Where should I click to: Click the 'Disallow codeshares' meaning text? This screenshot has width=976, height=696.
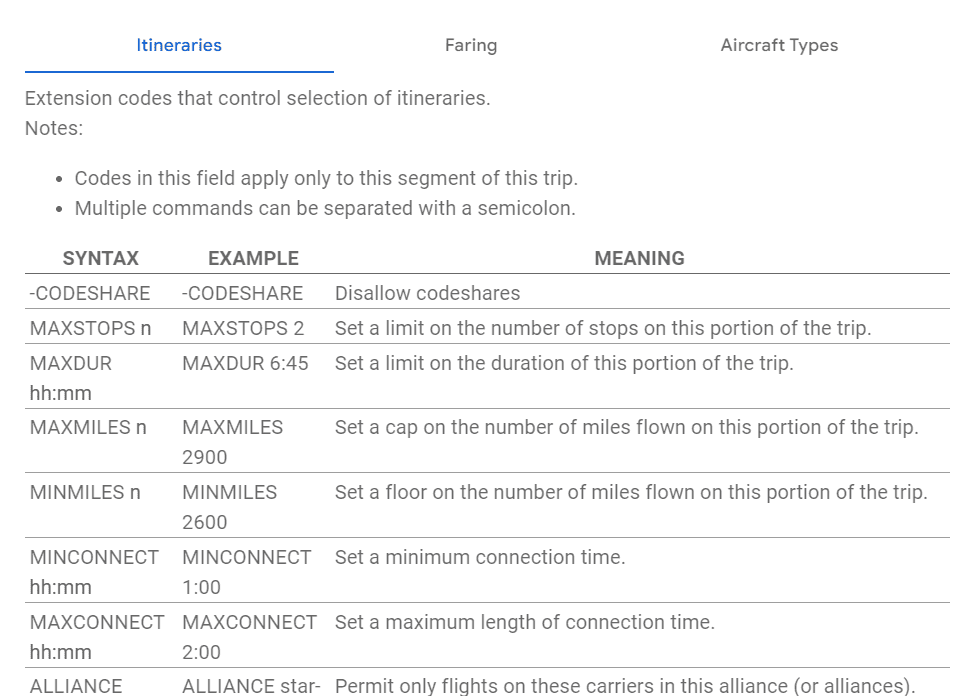(427, 293)
